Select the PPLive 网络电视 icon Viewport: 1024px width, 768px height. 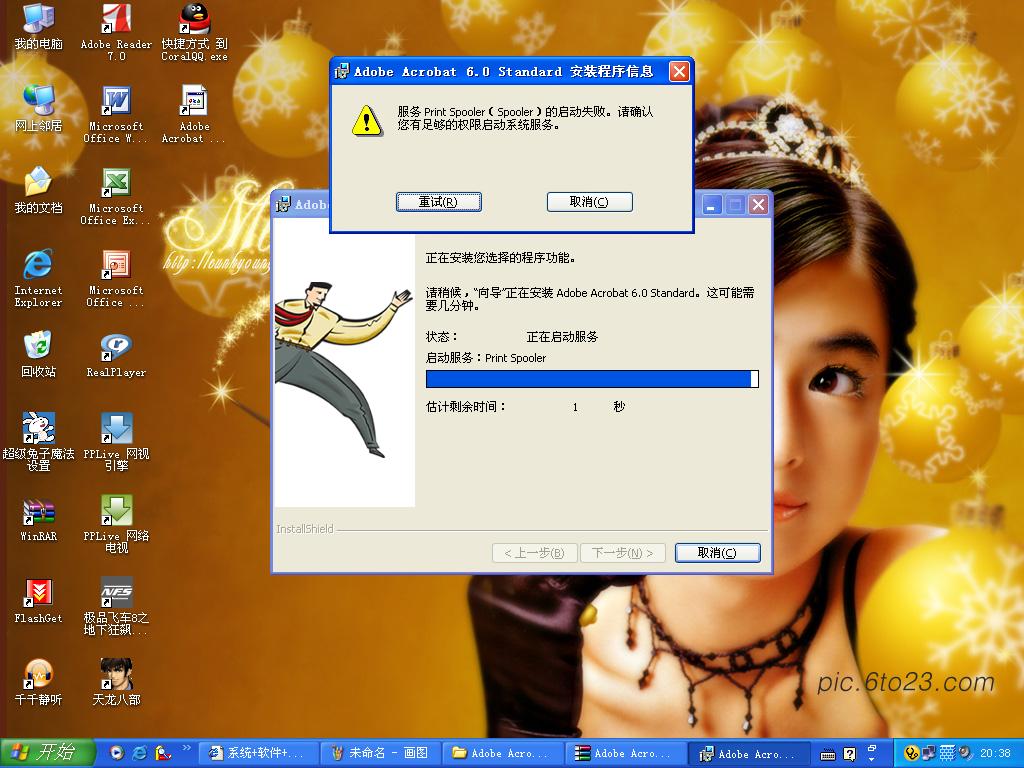point(116,524)
